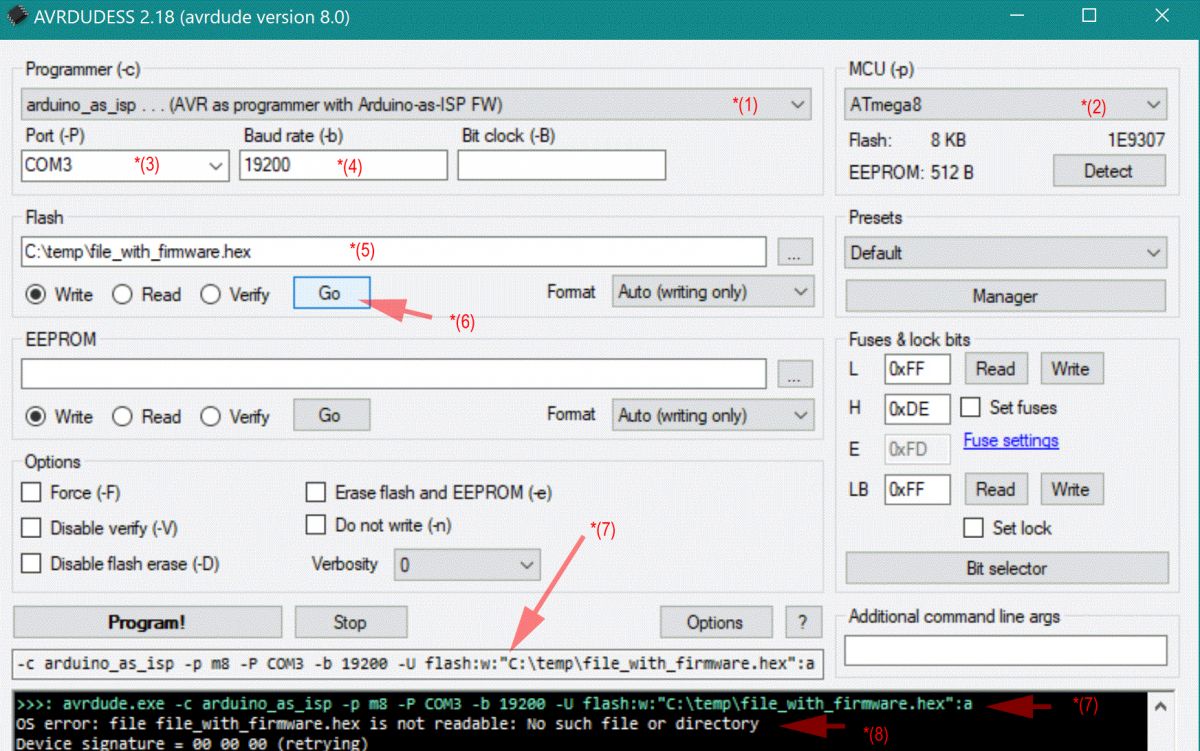Click the Program! button
Screen dimensions: 1200x751
point(147,622)
